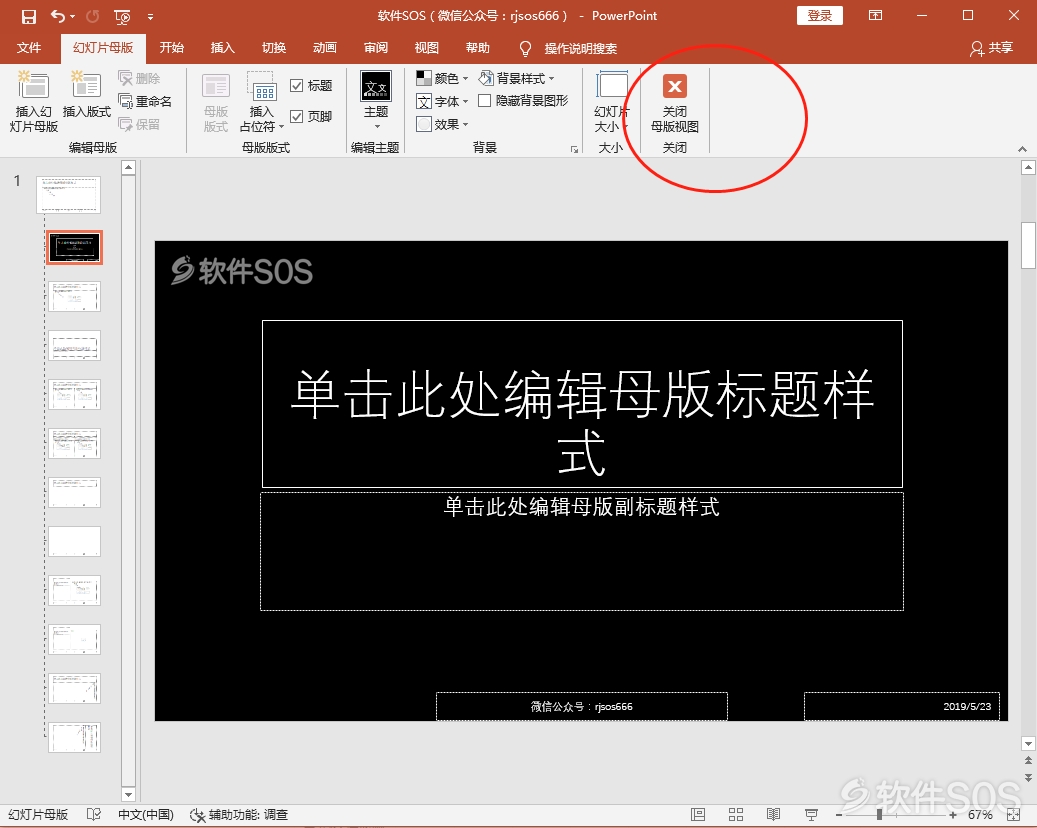Viewport: 1037px width, 828px height.
Task: Open ribbon display options in title bar
Action: pyautogui.click(x=875, y=15)
